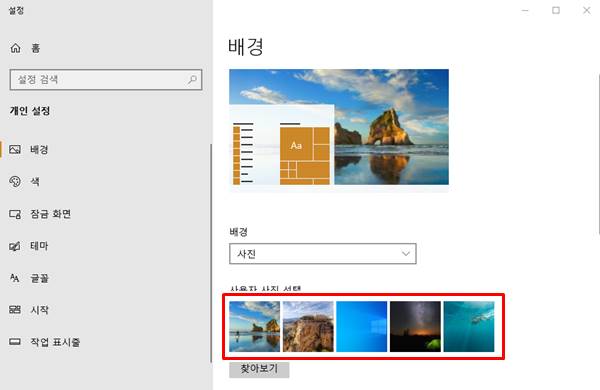Click the 찾아보기 browse button

(259, 369)
